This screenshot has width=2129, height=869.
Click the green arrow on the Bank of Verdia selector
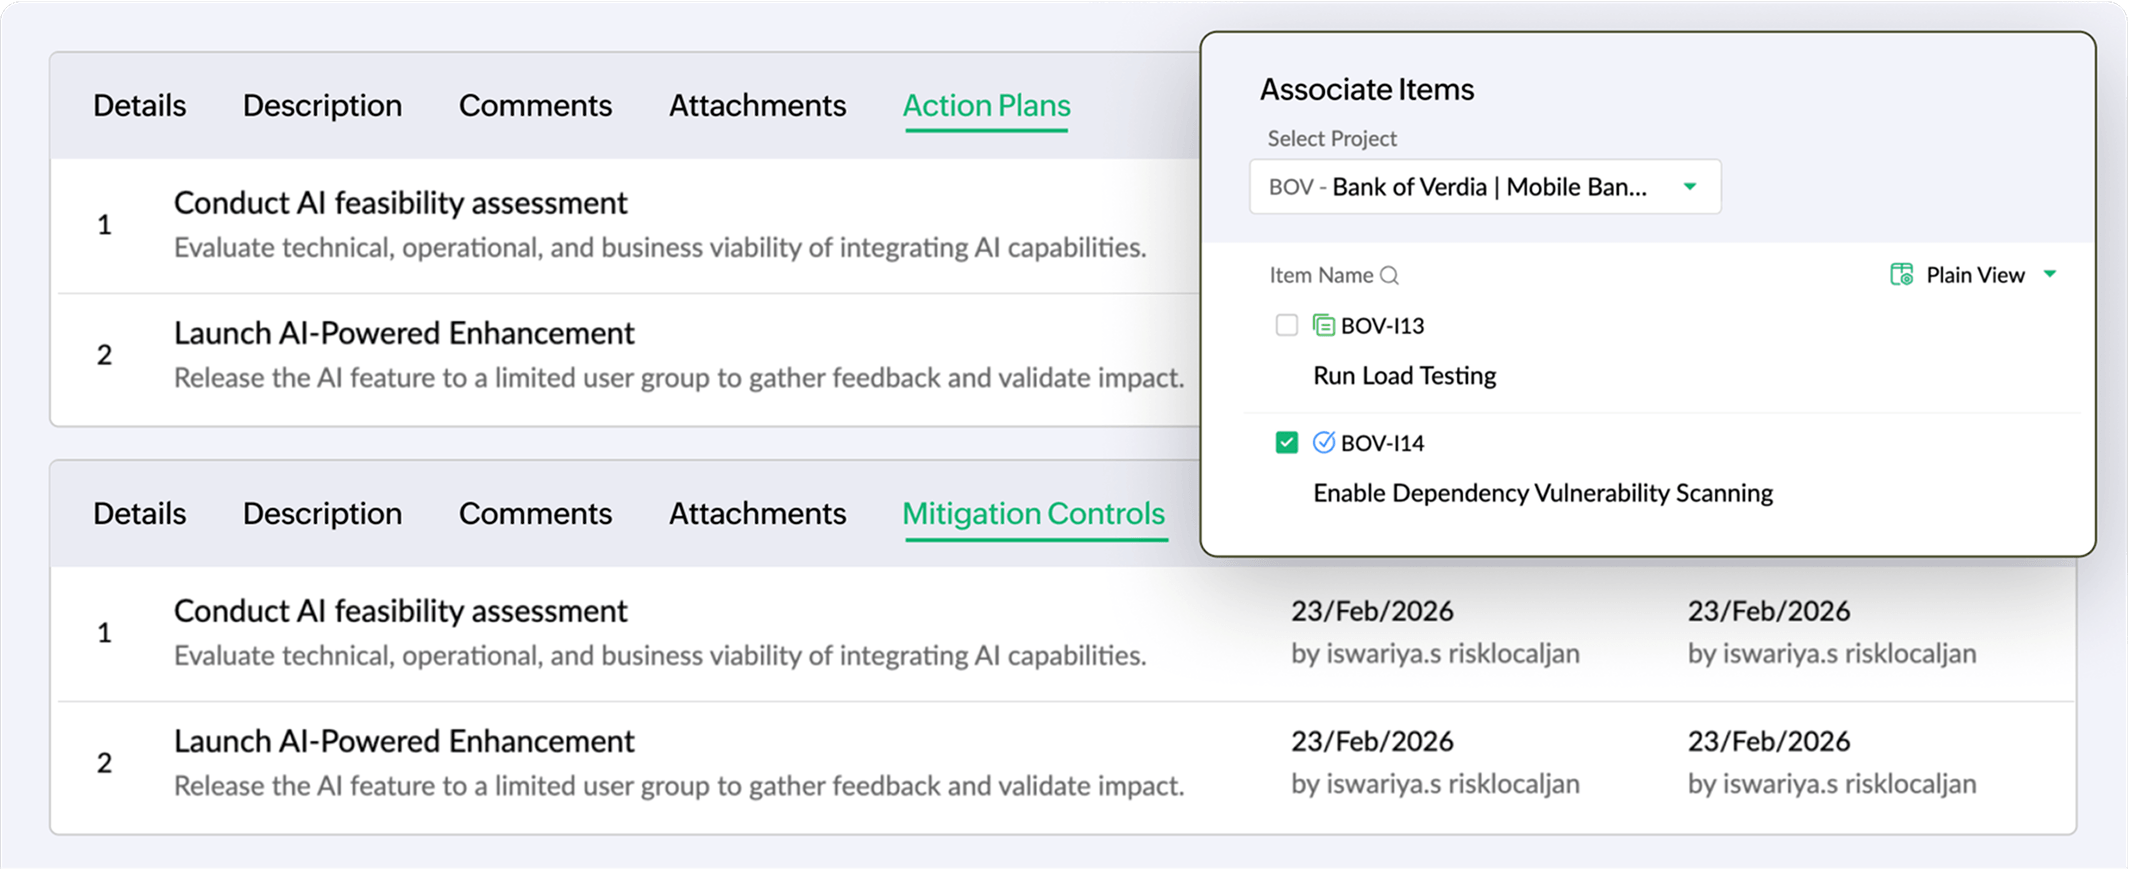coord(1690,187)
